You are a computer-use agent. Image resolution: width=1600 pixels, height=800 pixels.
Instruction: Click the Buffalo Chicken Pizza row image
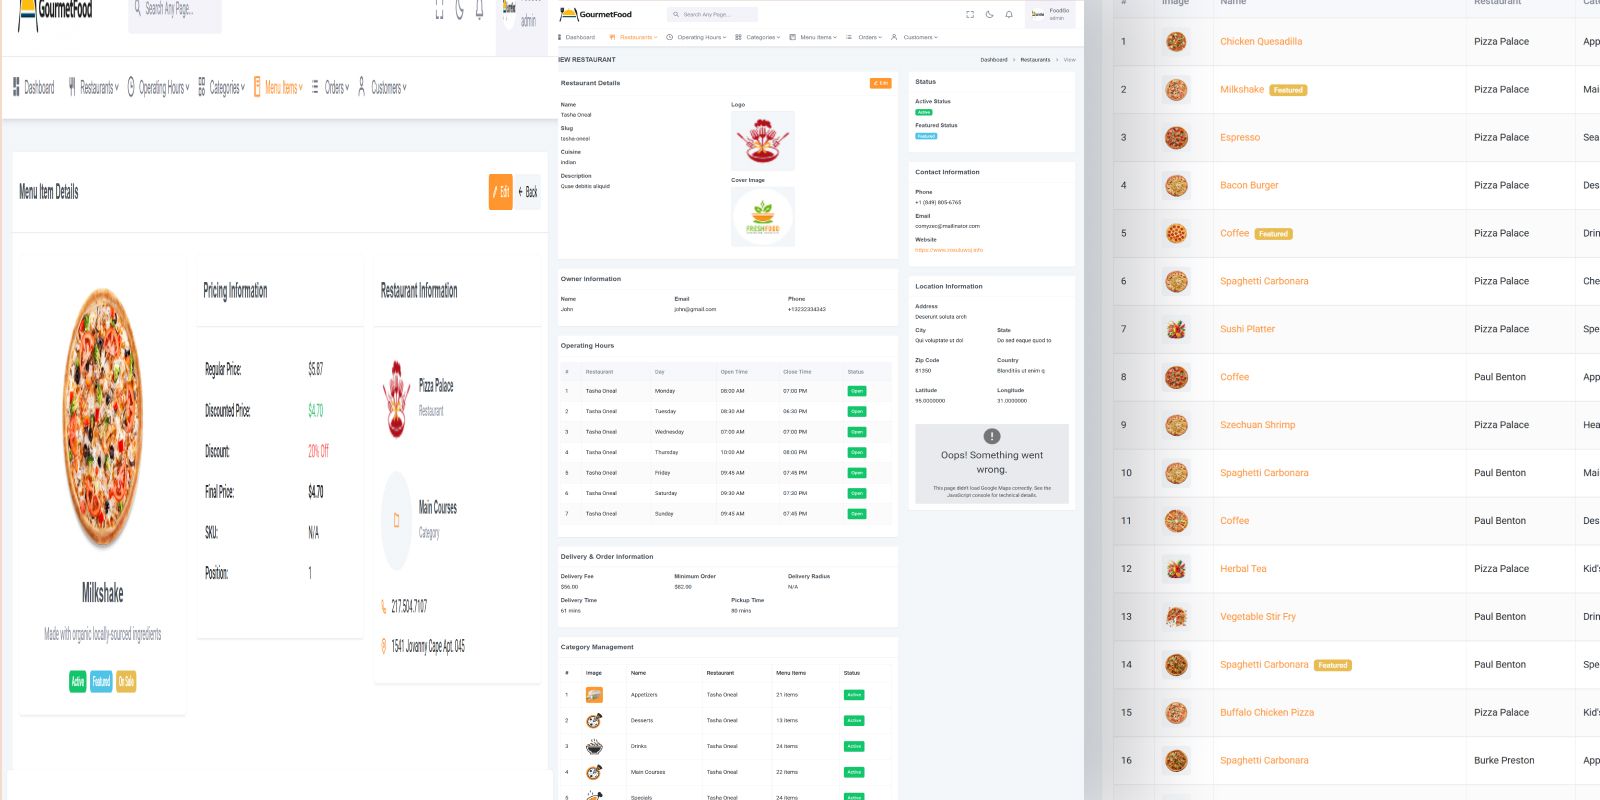click(x=1176, y=713)
